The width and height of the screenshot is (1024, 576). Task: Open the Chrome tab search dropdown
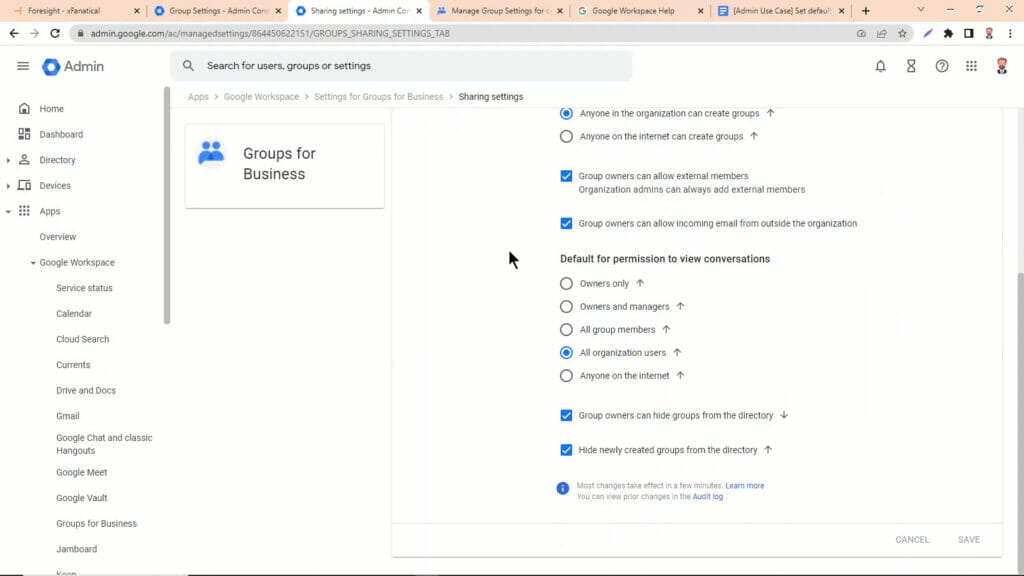coord(921,10)
